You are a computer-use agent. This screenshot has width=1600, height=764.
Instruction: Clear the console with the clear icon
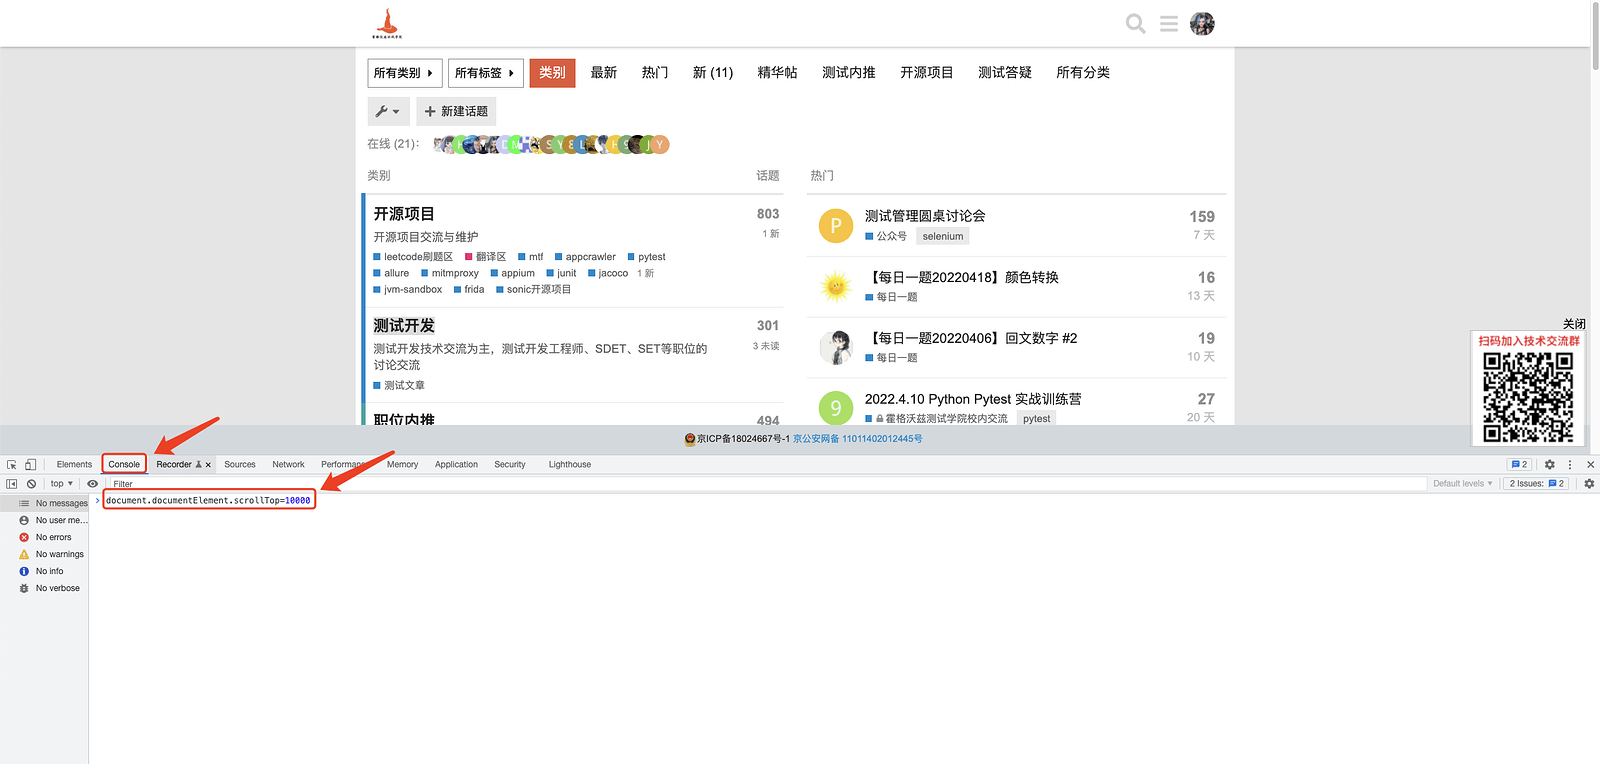tap(31, 484)
